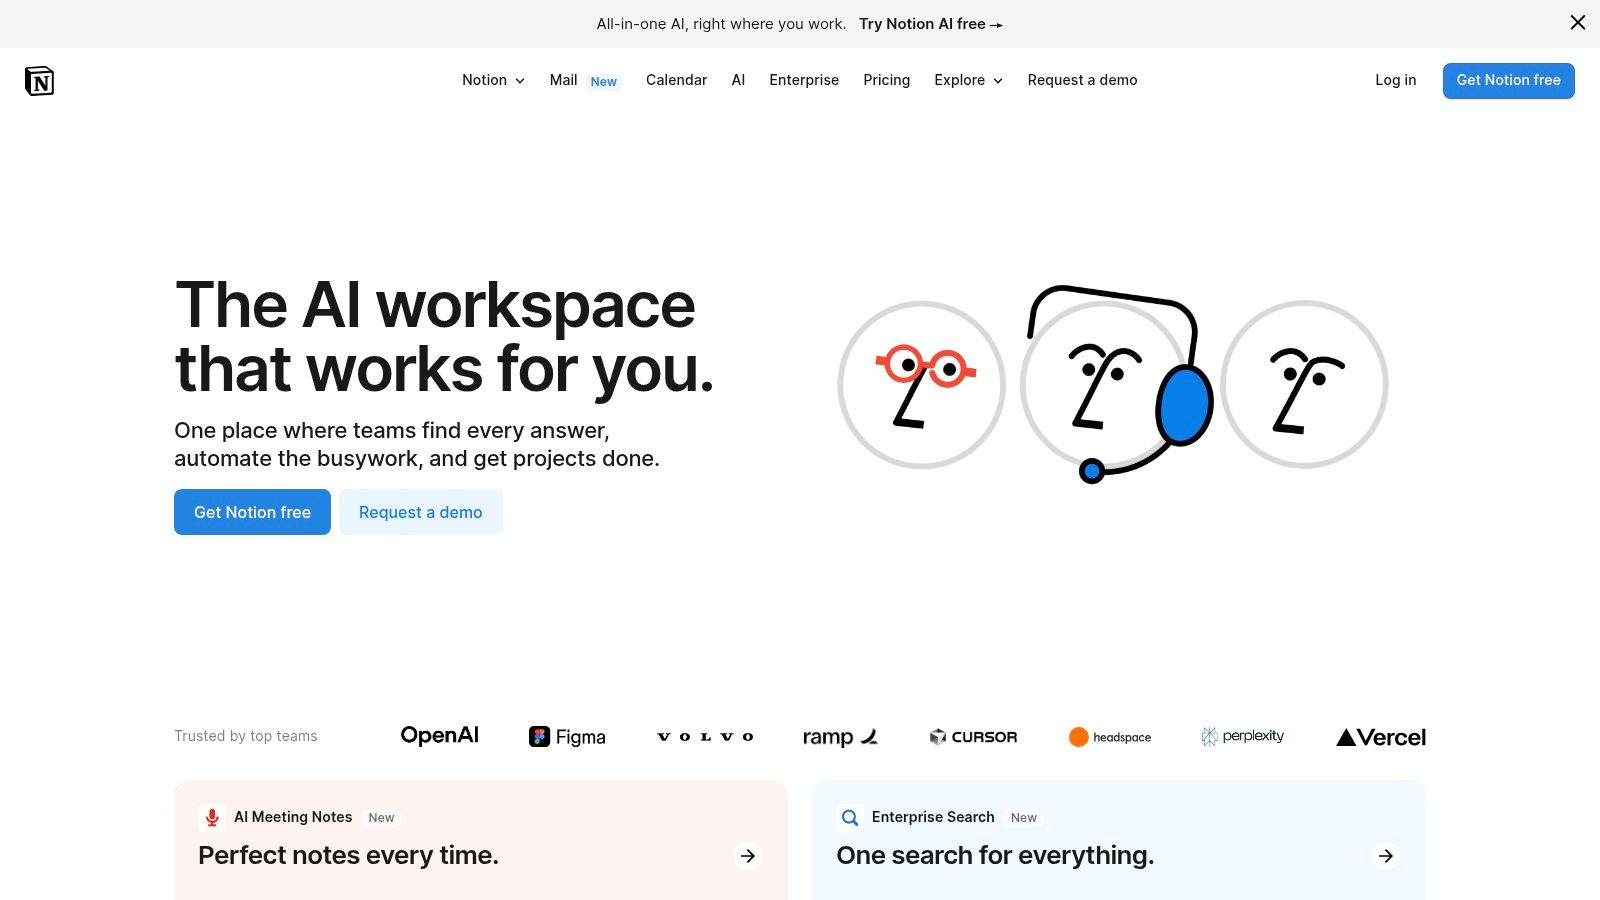Viewport: 1600px width, 900px height.
Task: Click the AI Meeting Notes microphone icon
Action: tap(211, 818)
